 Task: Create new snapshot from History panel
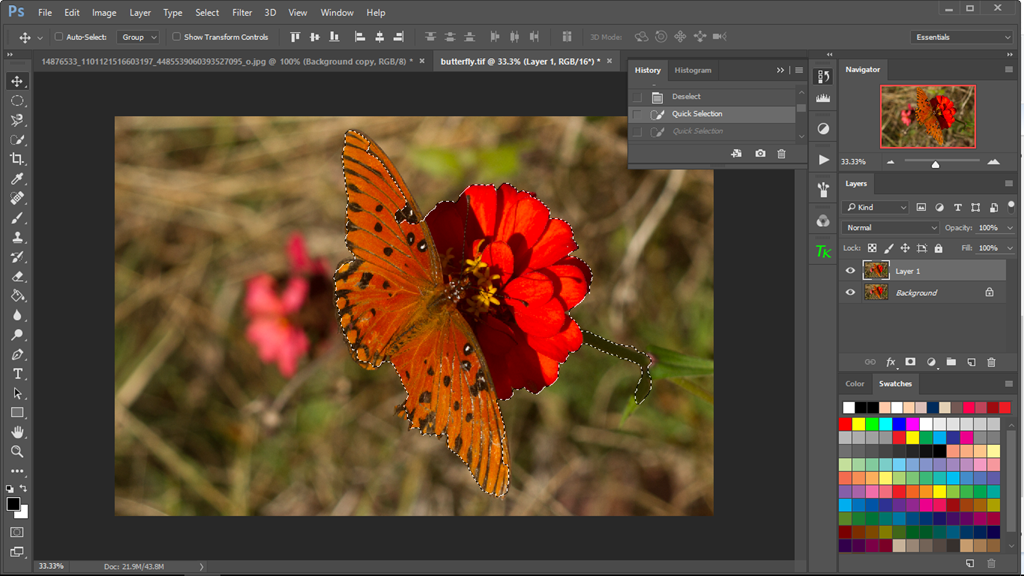click(760, 154)
